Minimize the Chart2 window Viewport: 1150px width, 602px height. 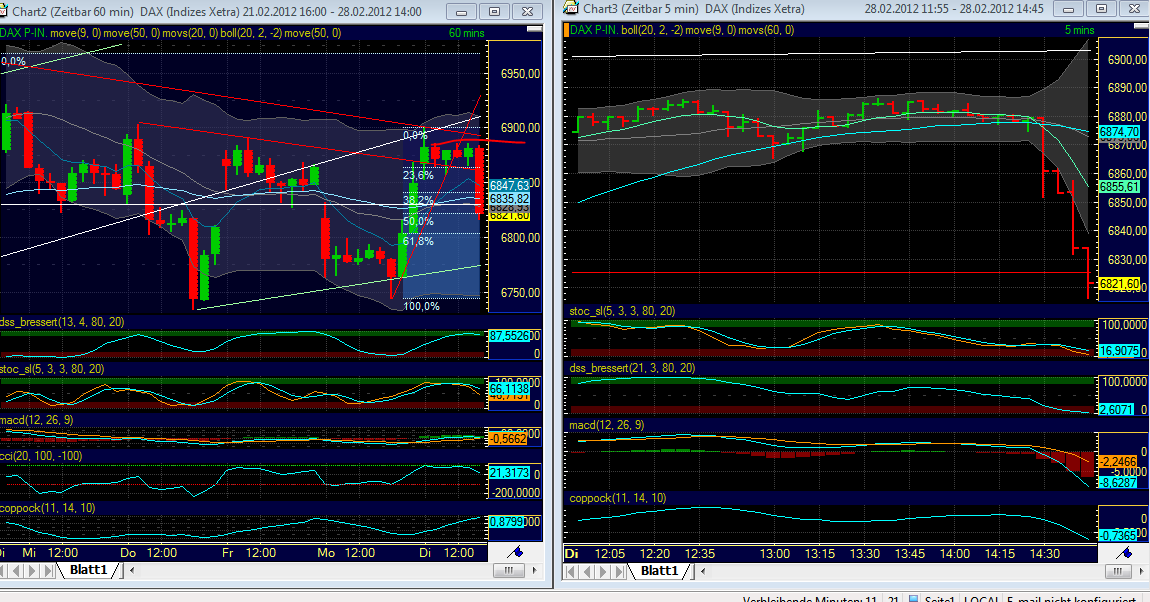[x=461, y=11]
